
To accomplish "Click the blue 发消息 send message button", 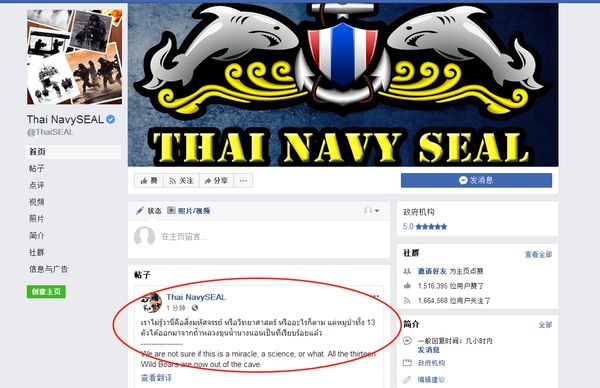I will pyautogui.click(x=476, y=180).
